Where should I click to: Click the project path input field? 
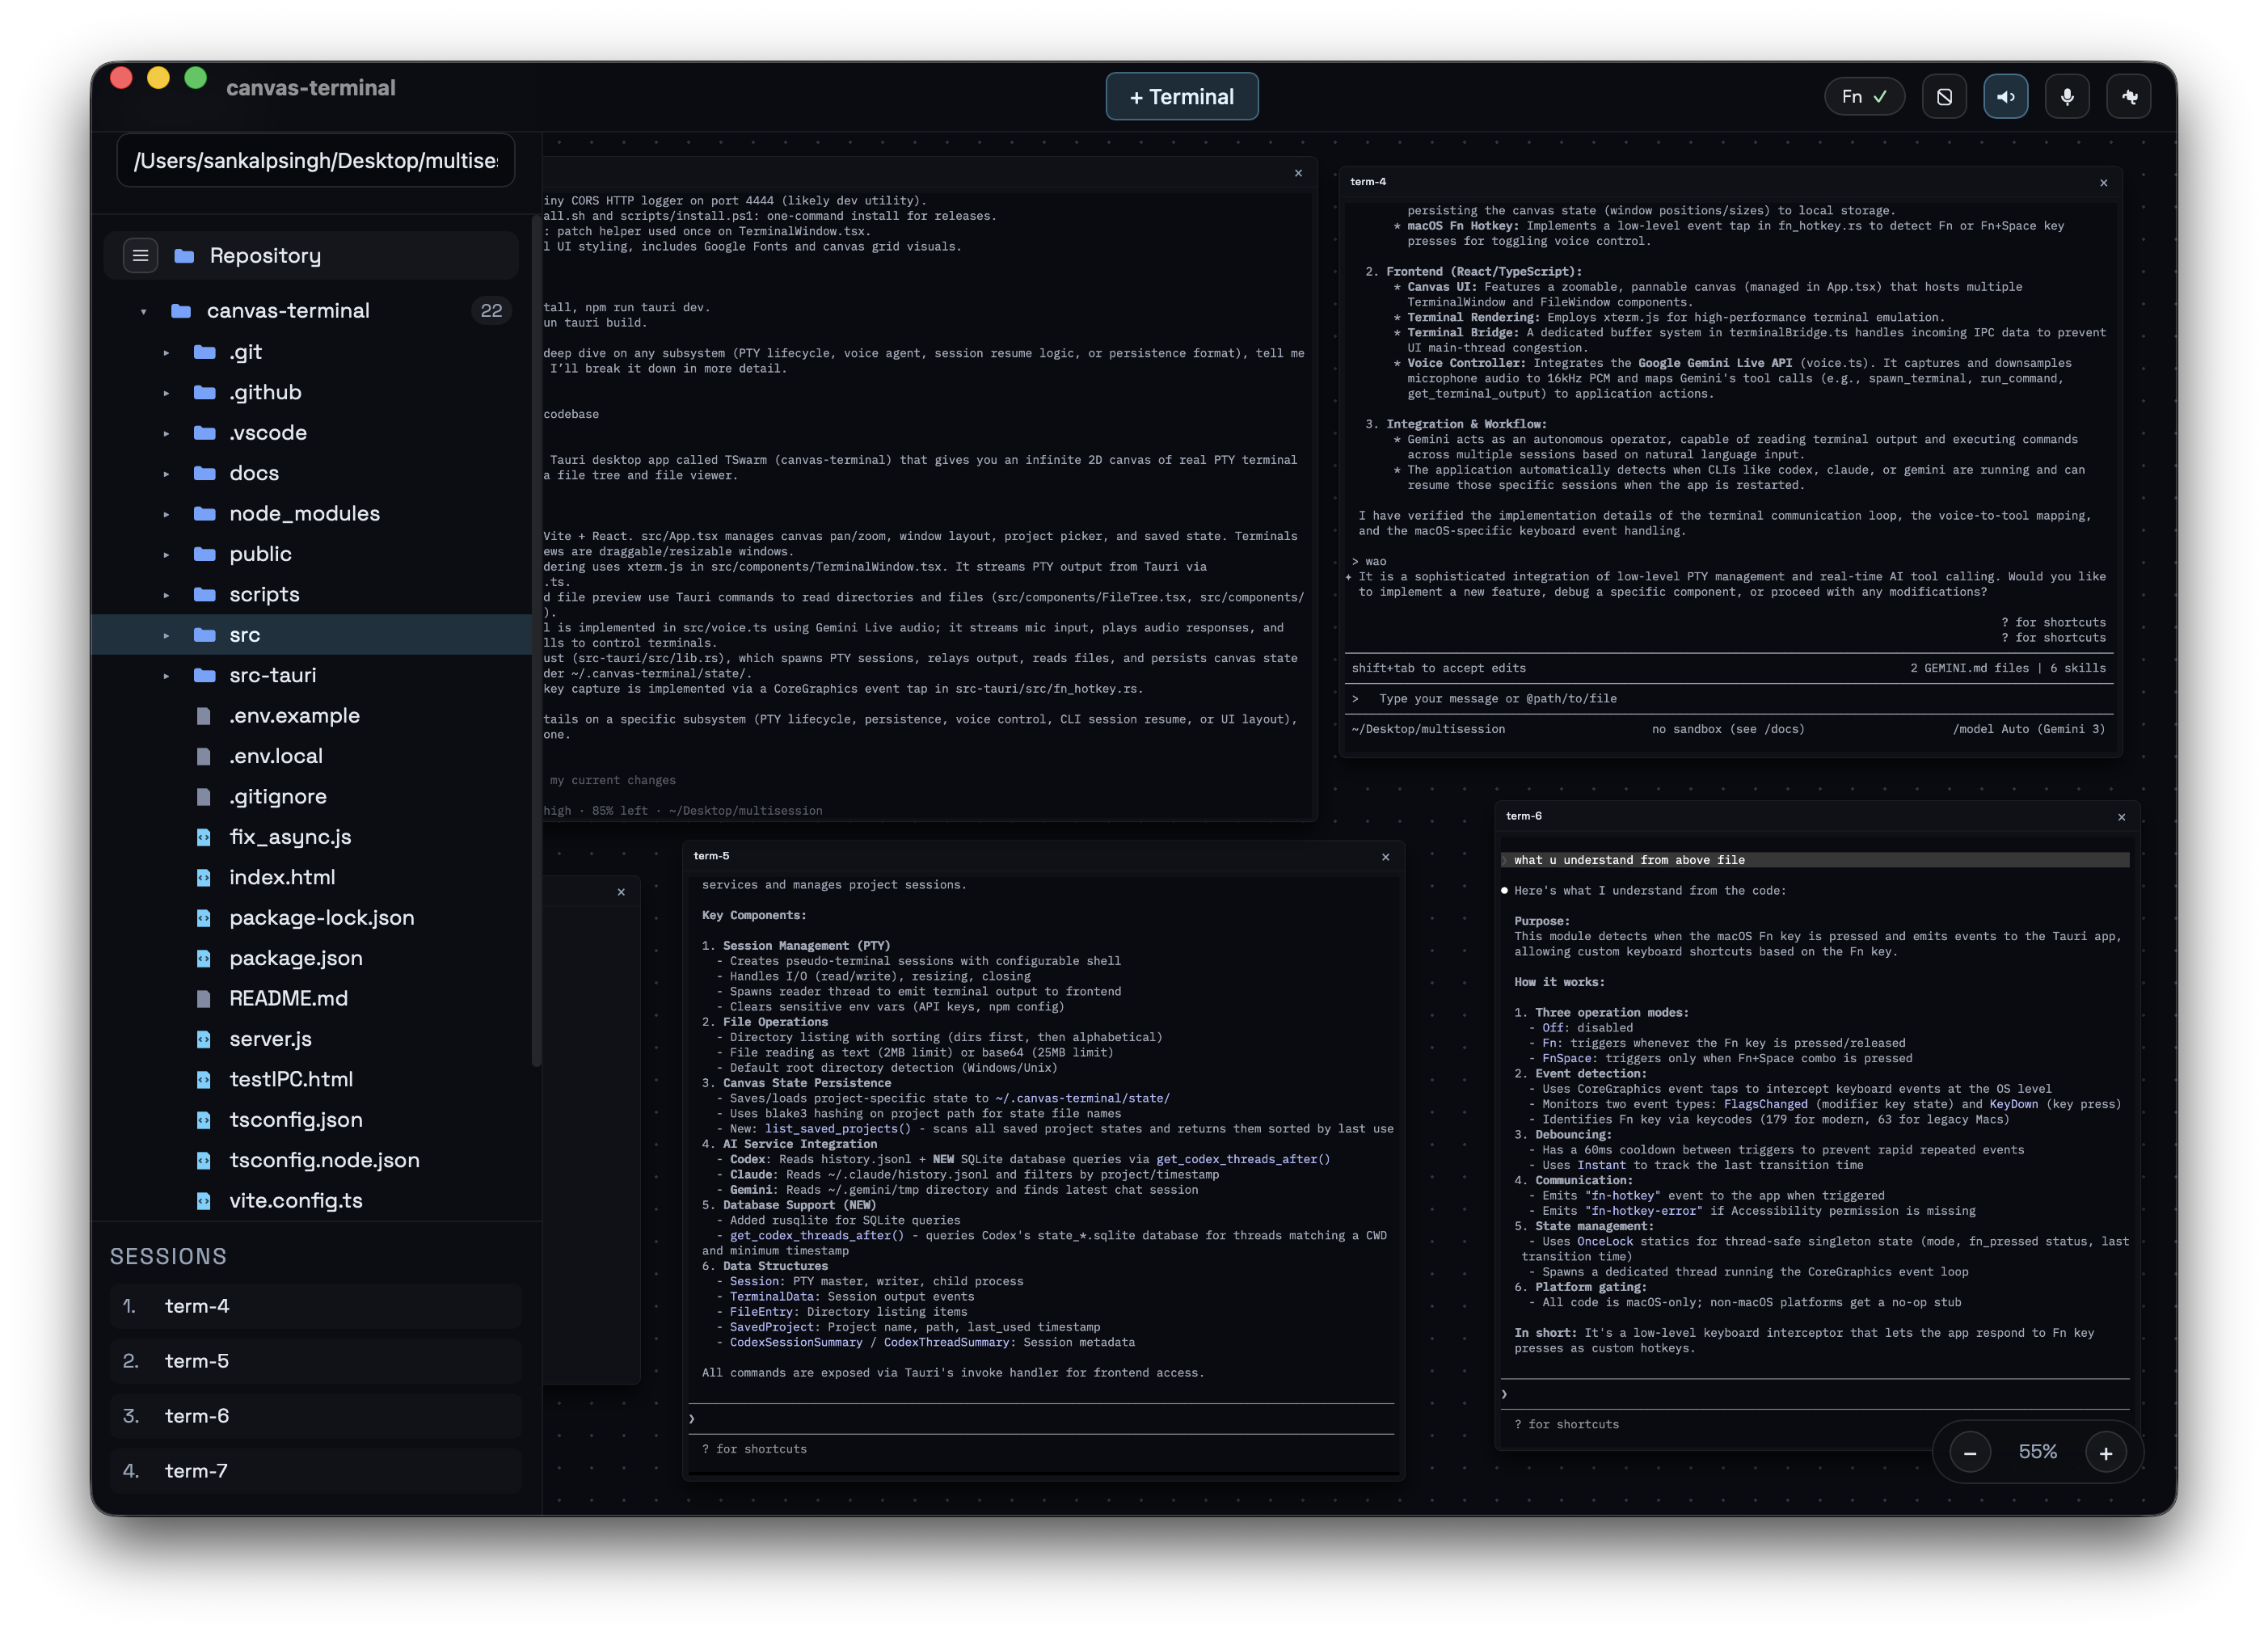click(315, 161)
